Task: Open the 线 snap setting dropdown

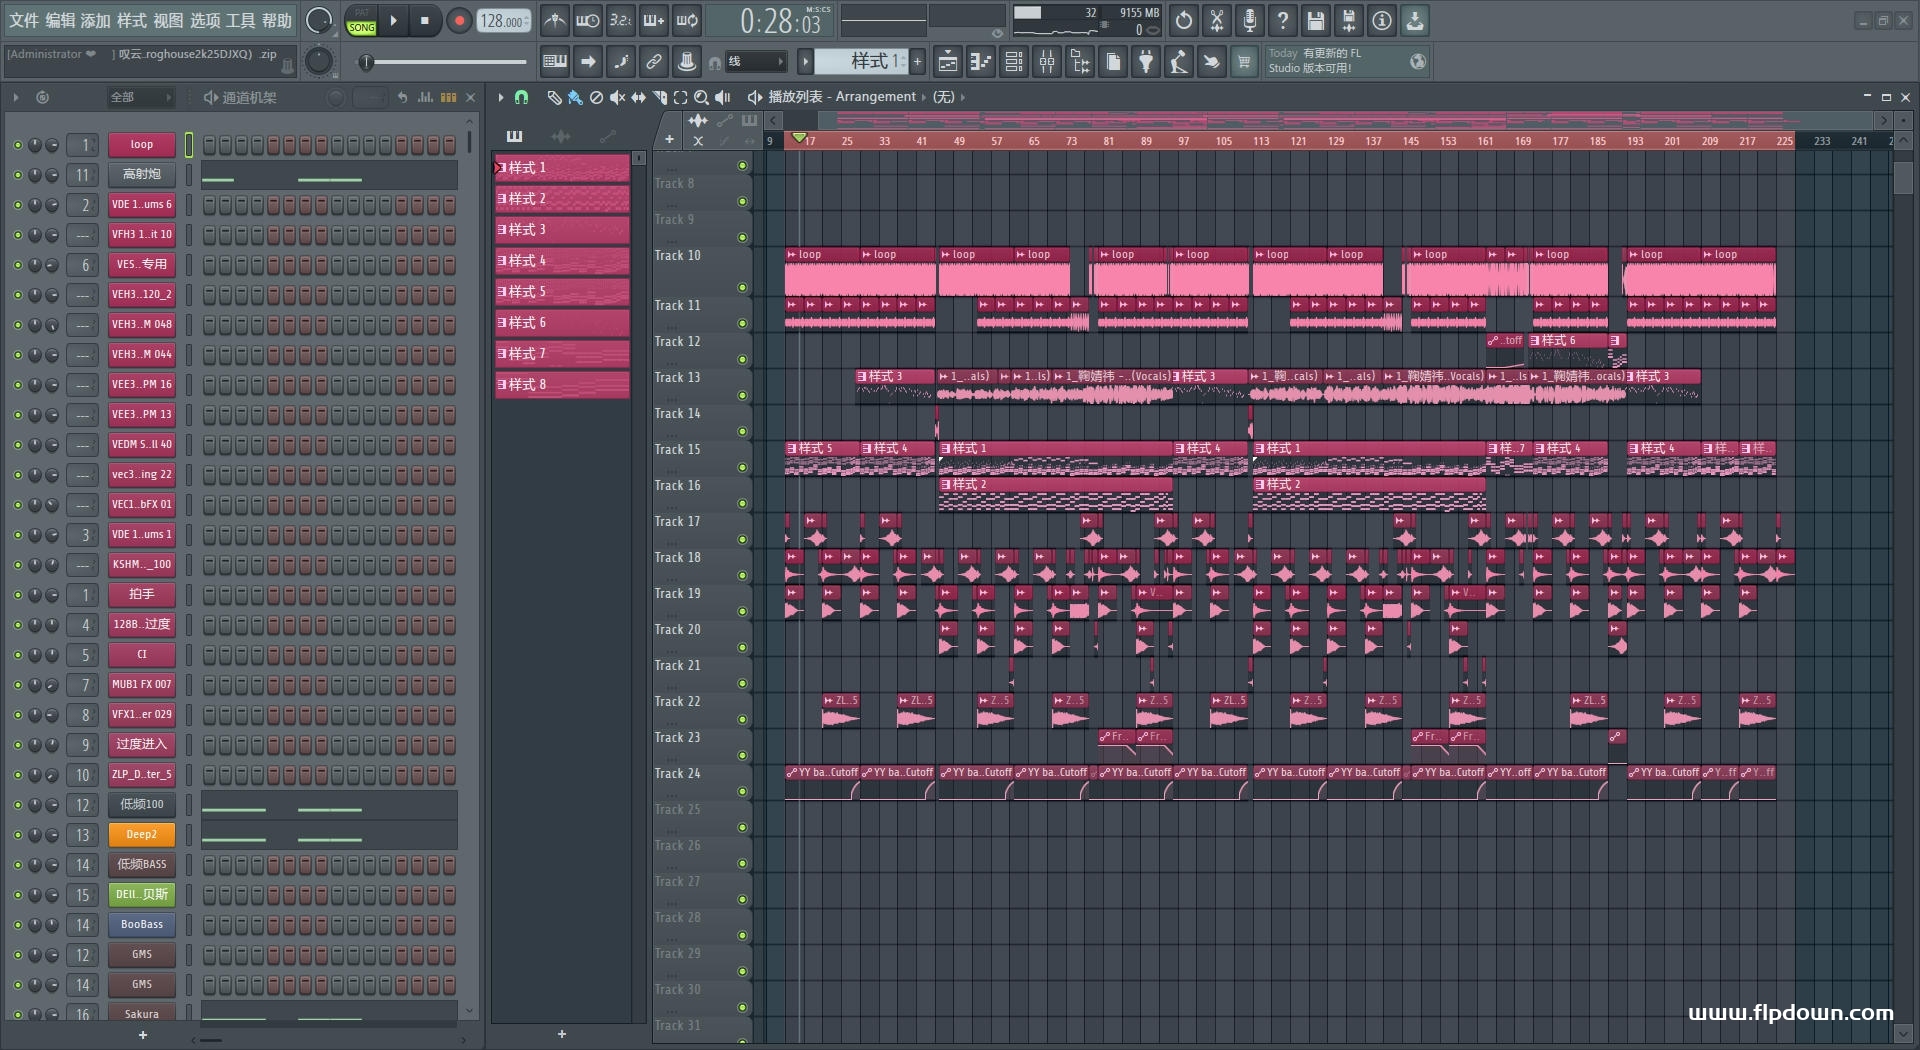Action: 755,62
